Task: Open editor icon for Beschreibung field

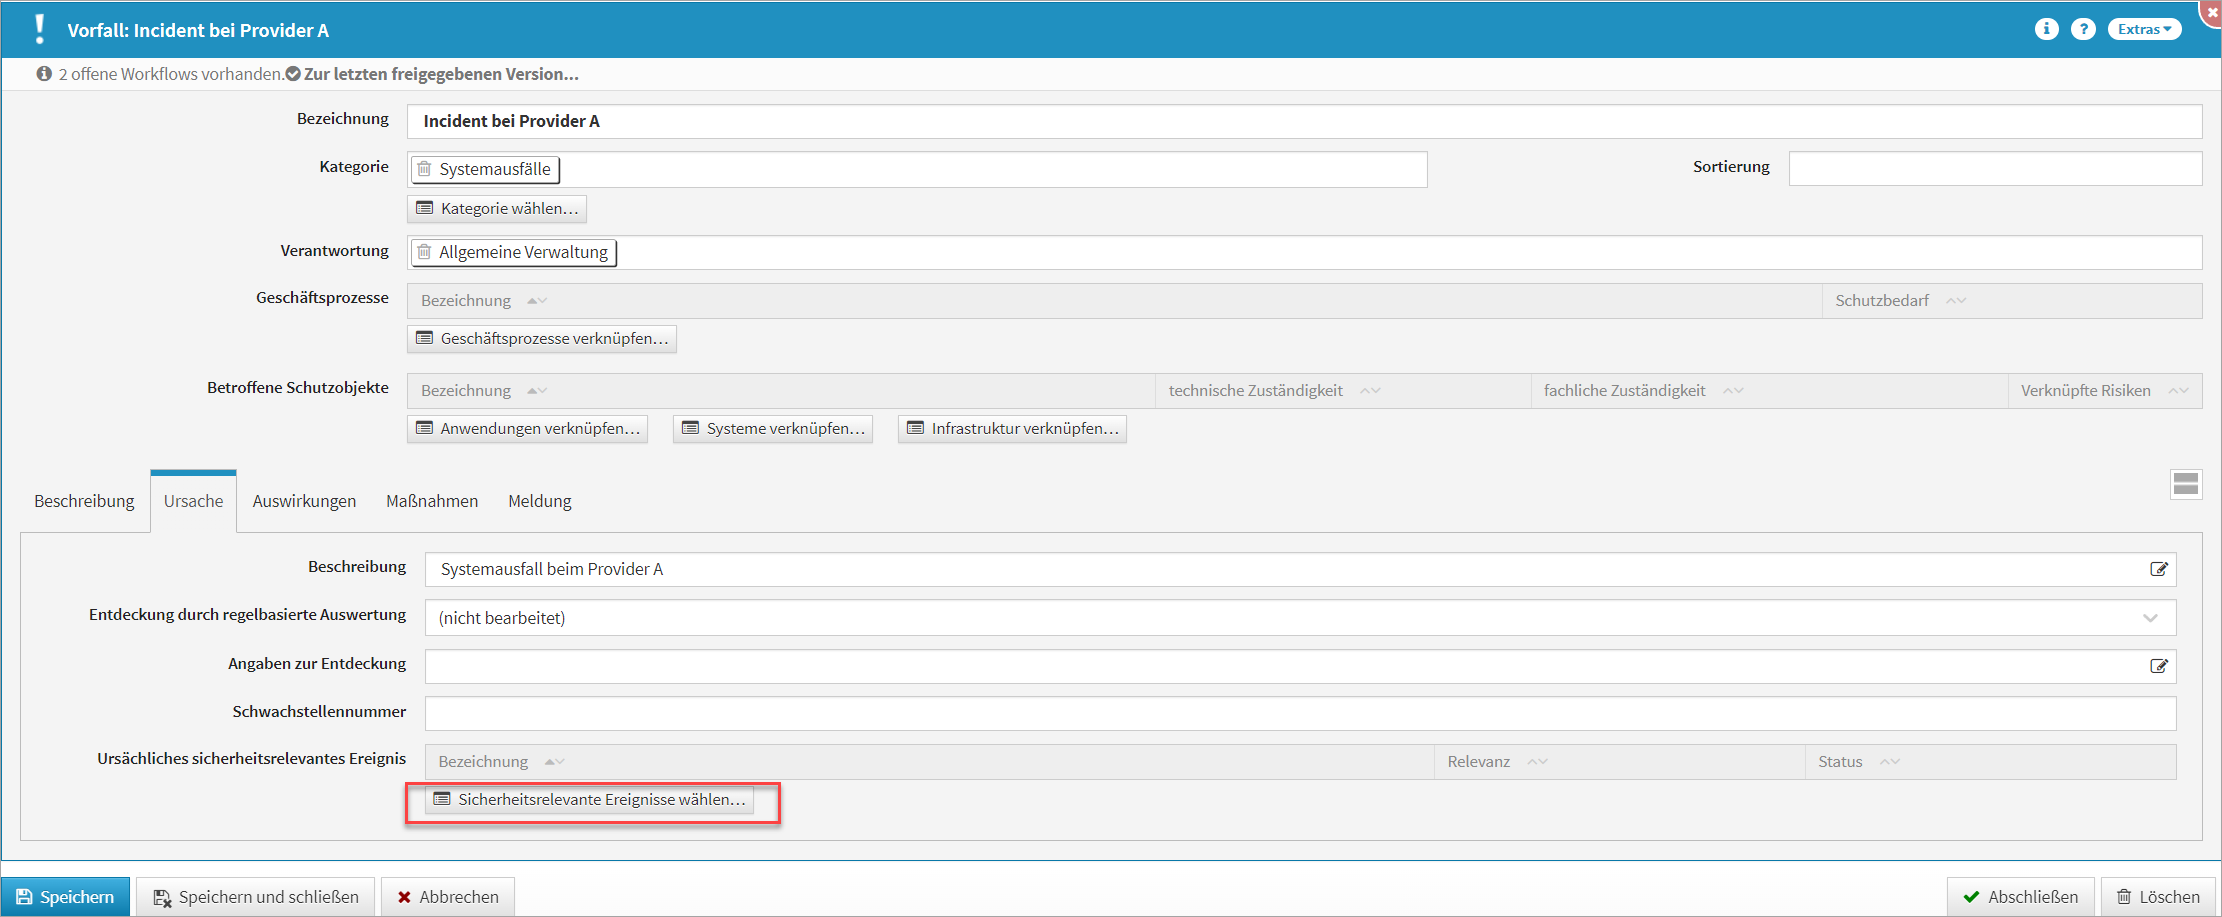Action: pos(2158,569)
